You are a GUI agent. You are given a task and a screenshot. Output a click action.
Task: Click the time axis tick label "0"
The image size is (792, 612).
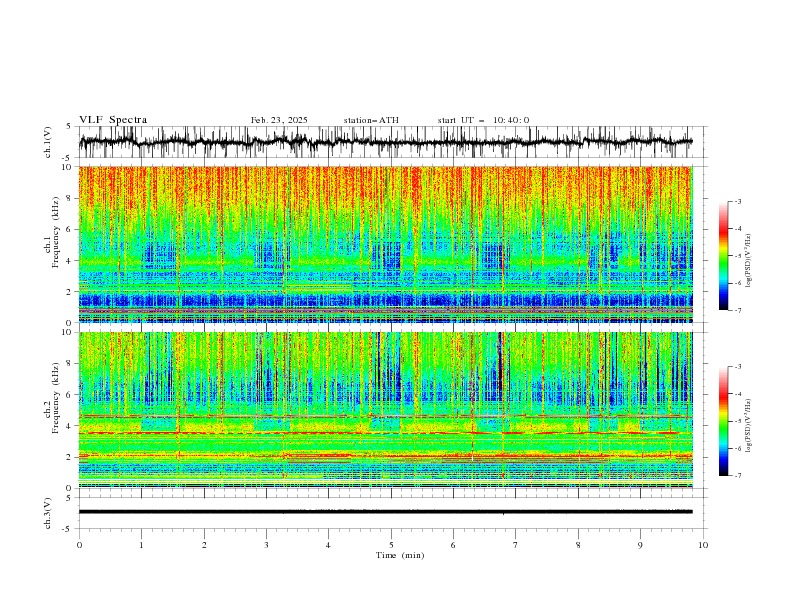point(79,545)
